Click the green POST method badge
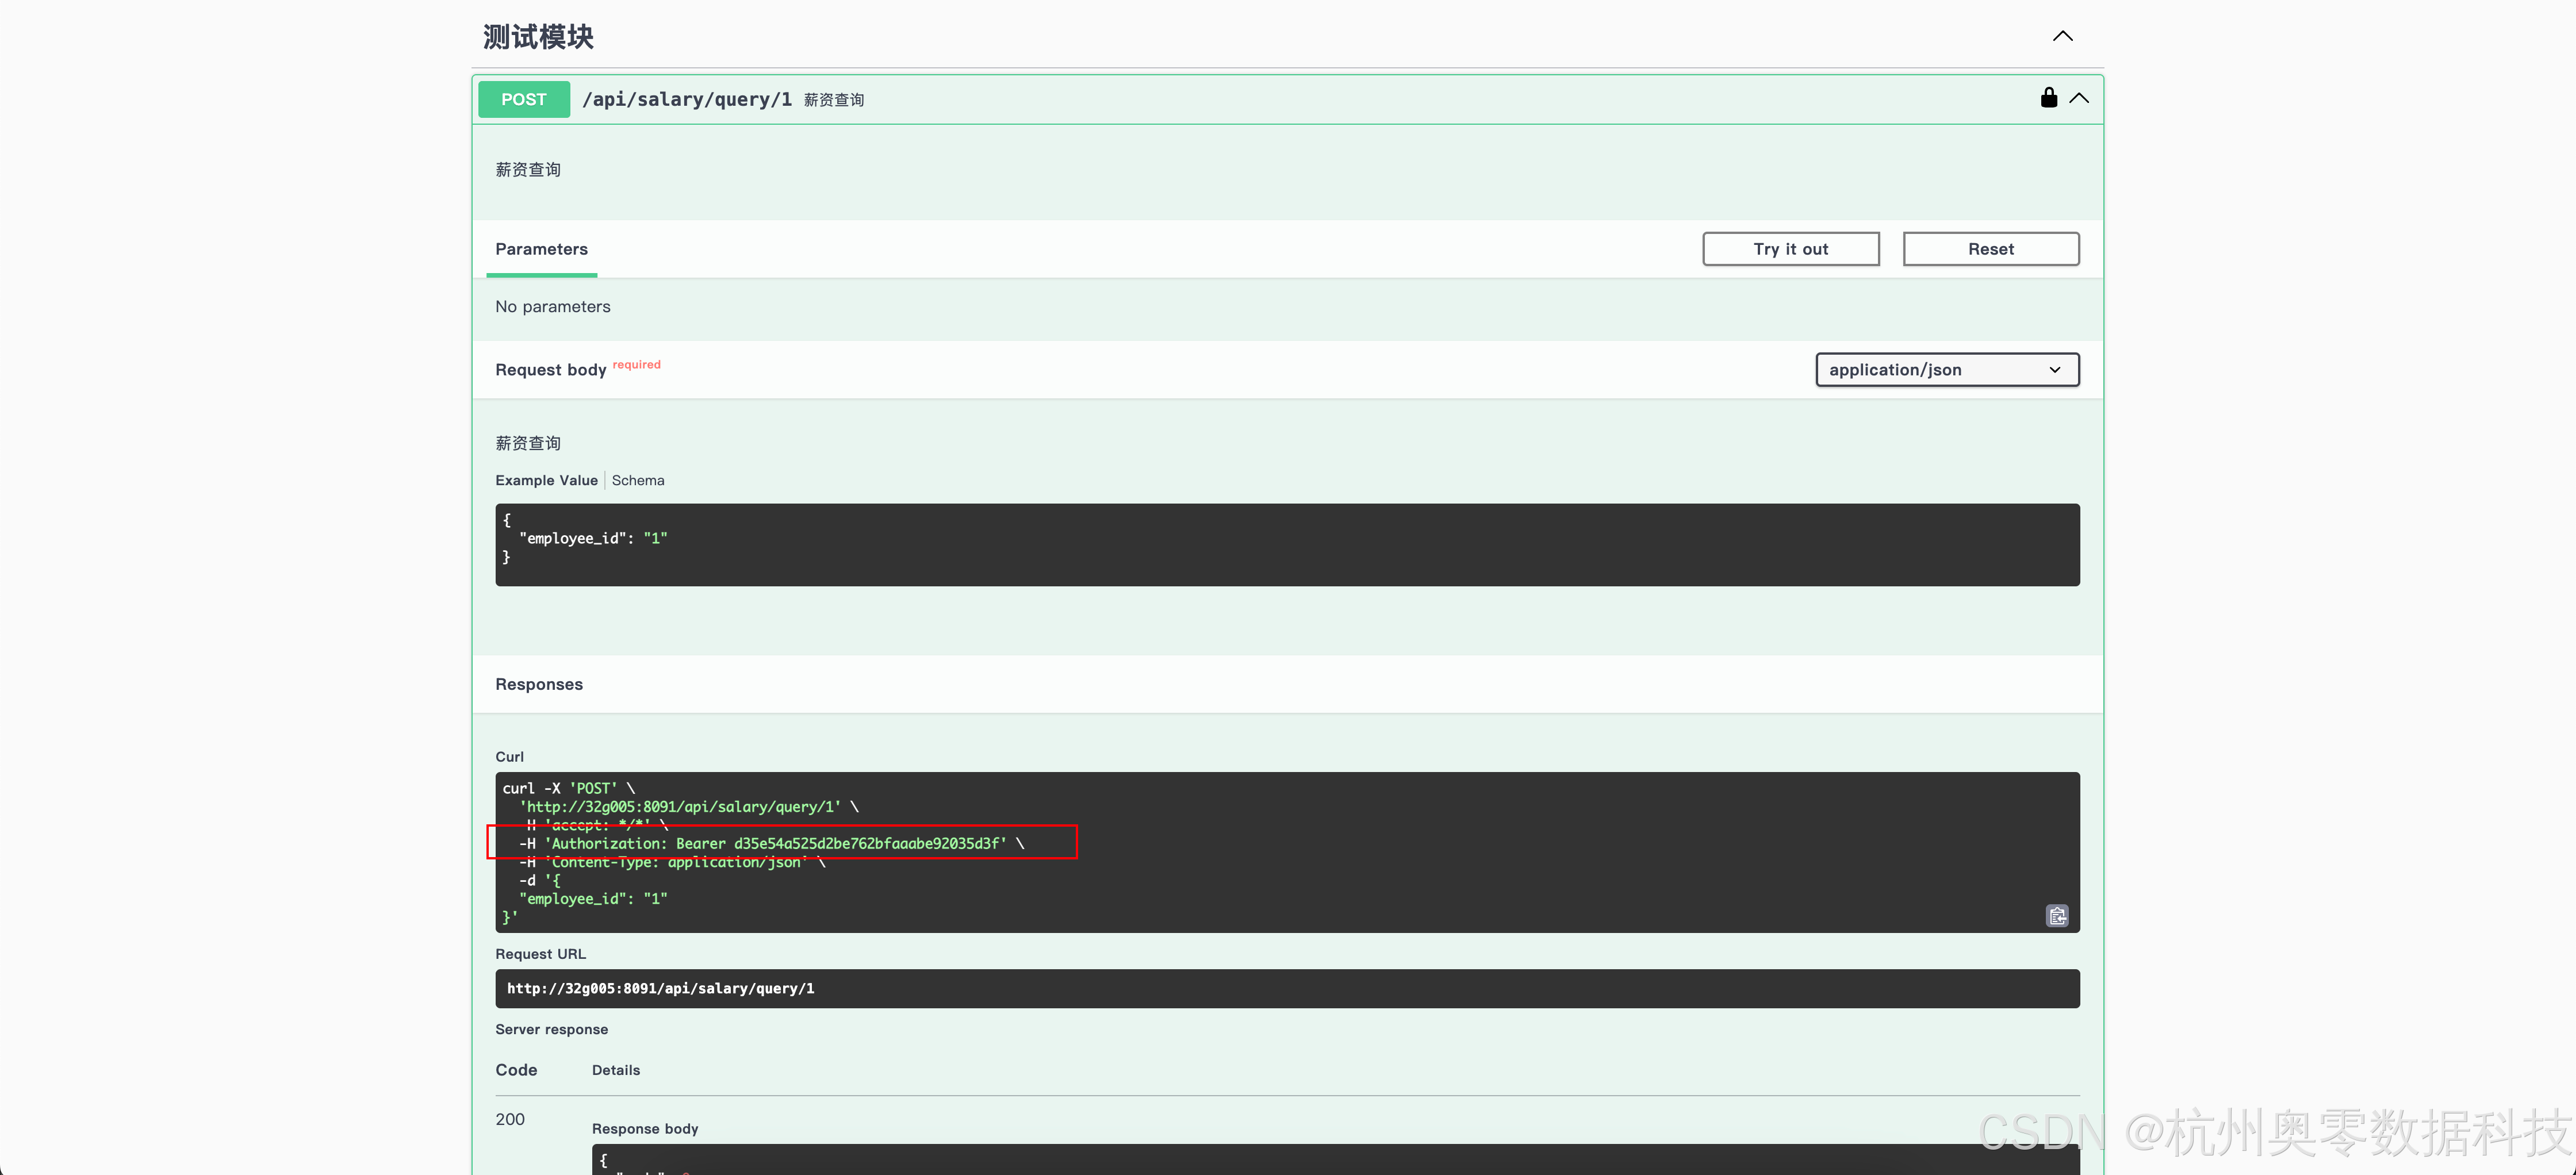Viewport: 2576px width, 1175px height. (x=523, y=99)
